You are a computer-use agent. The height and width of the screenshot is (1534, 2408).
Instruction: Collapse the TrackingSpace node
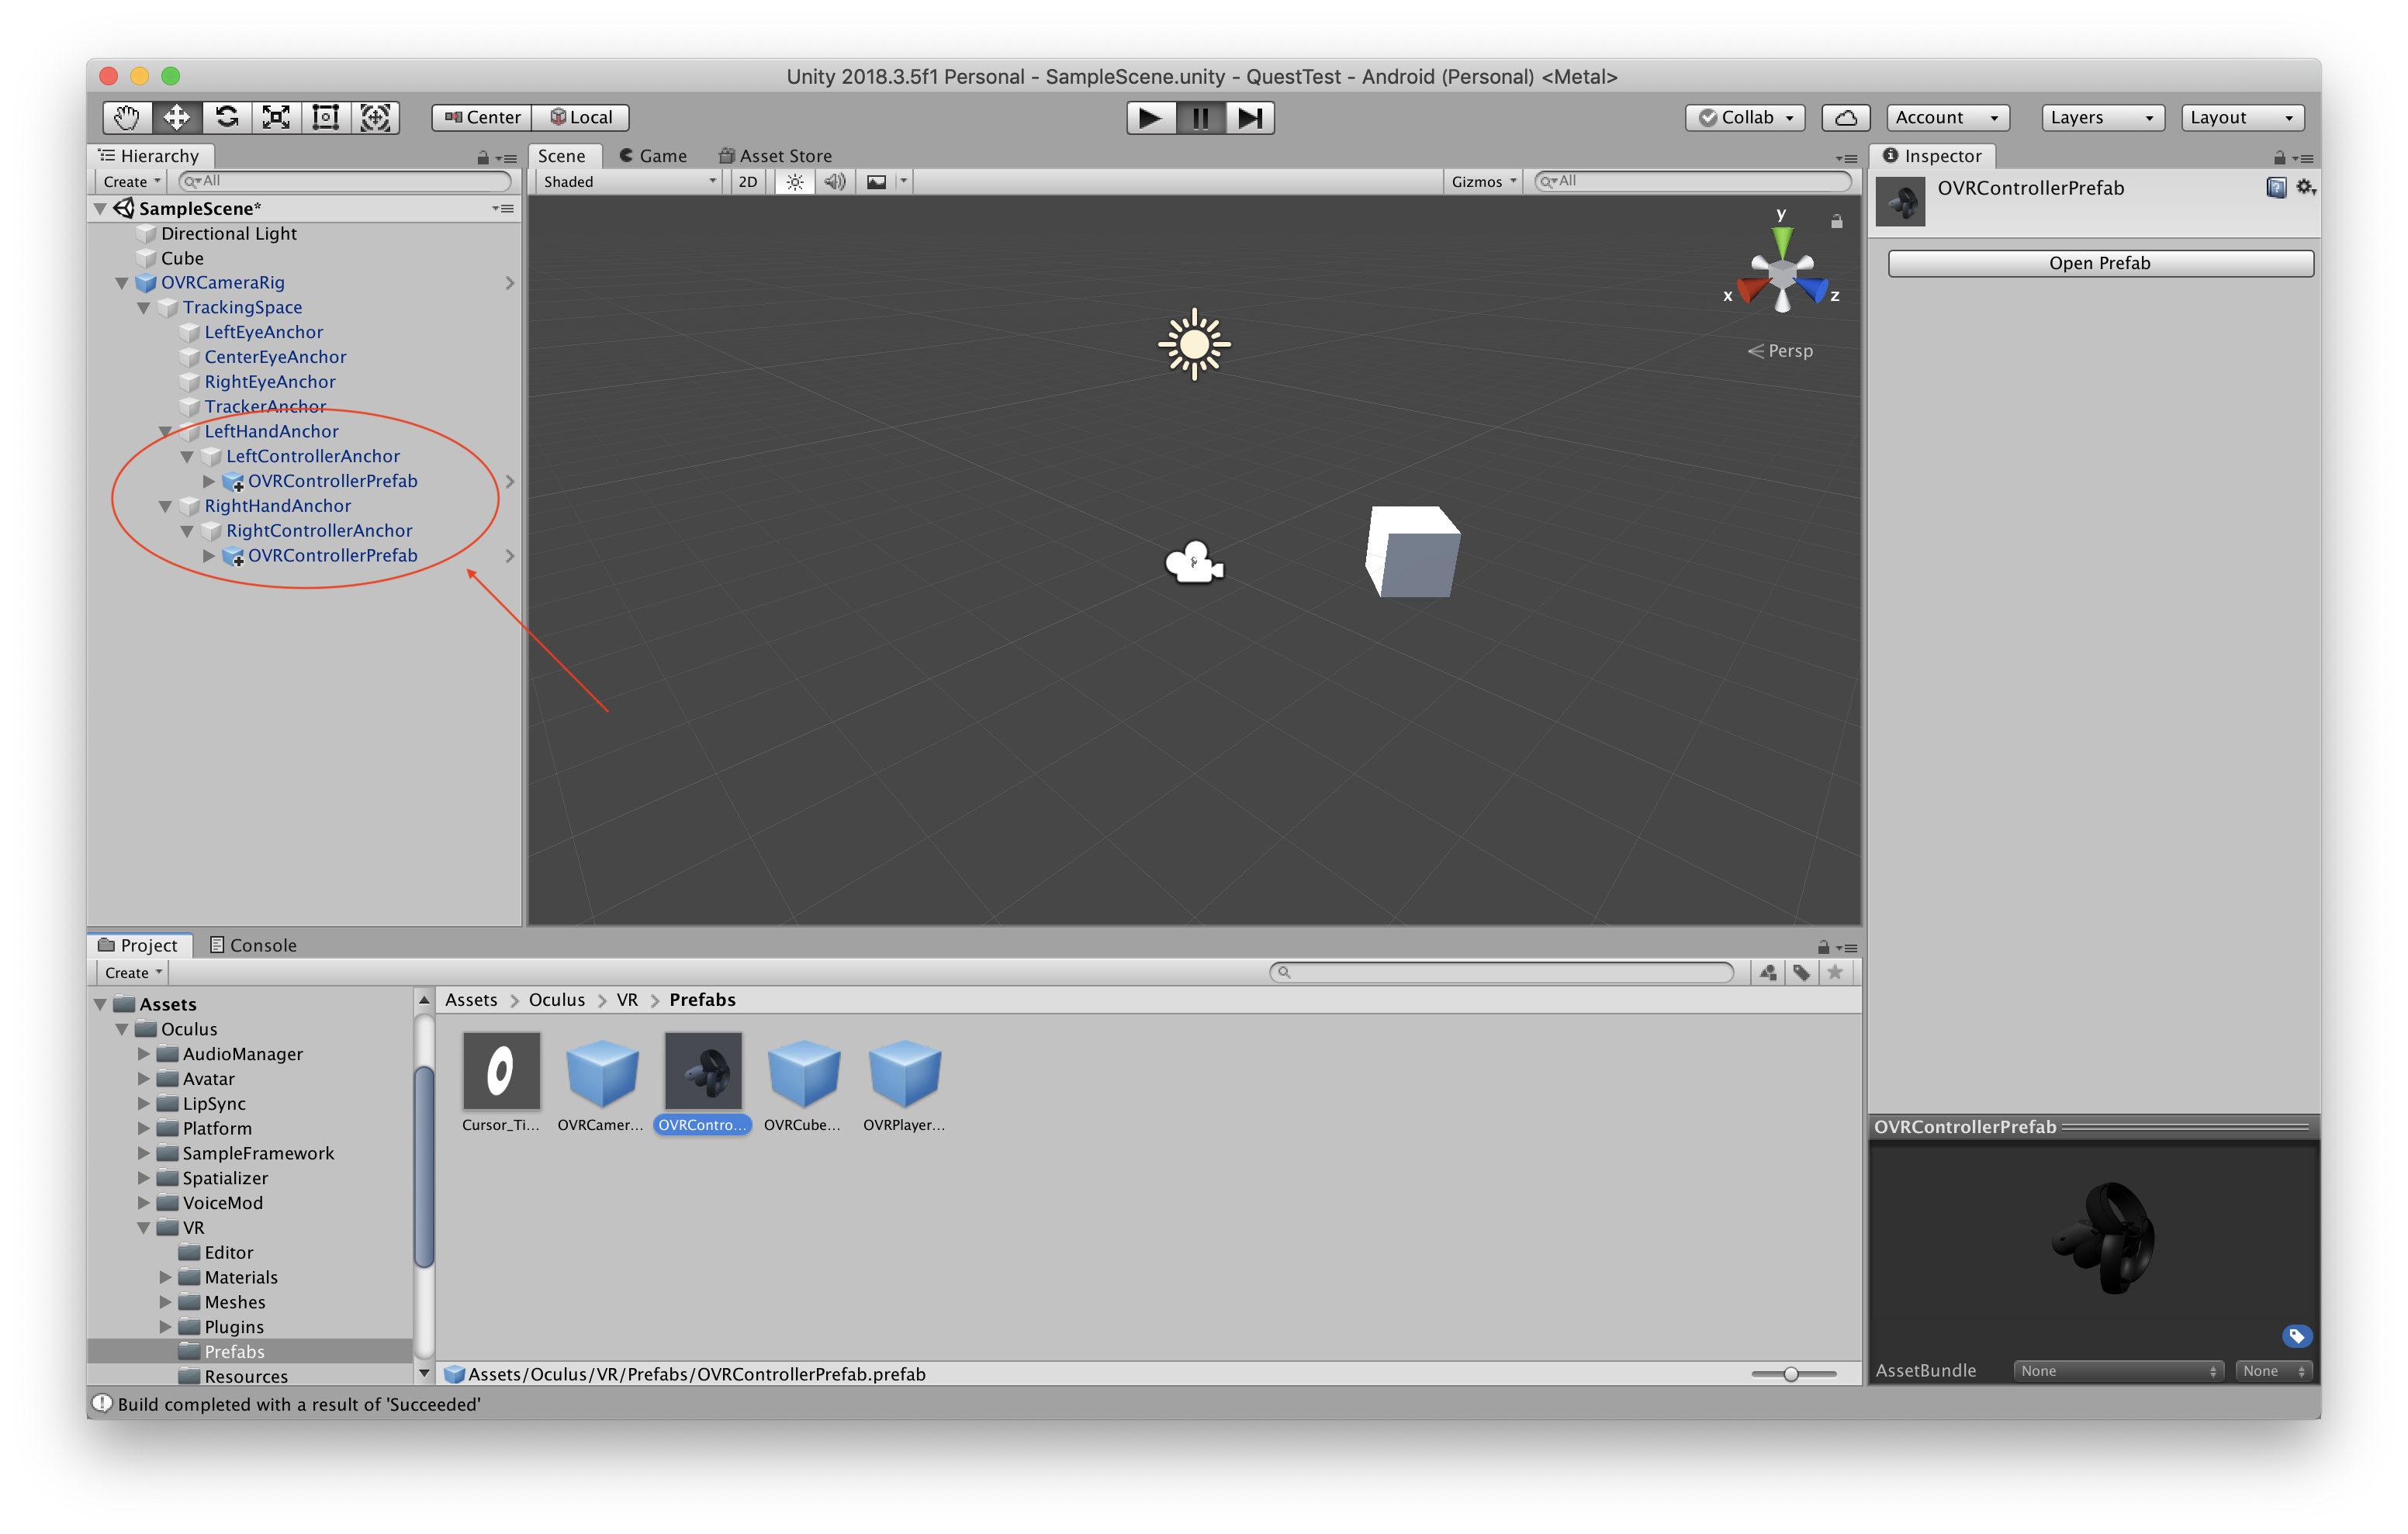click(143, 308)
